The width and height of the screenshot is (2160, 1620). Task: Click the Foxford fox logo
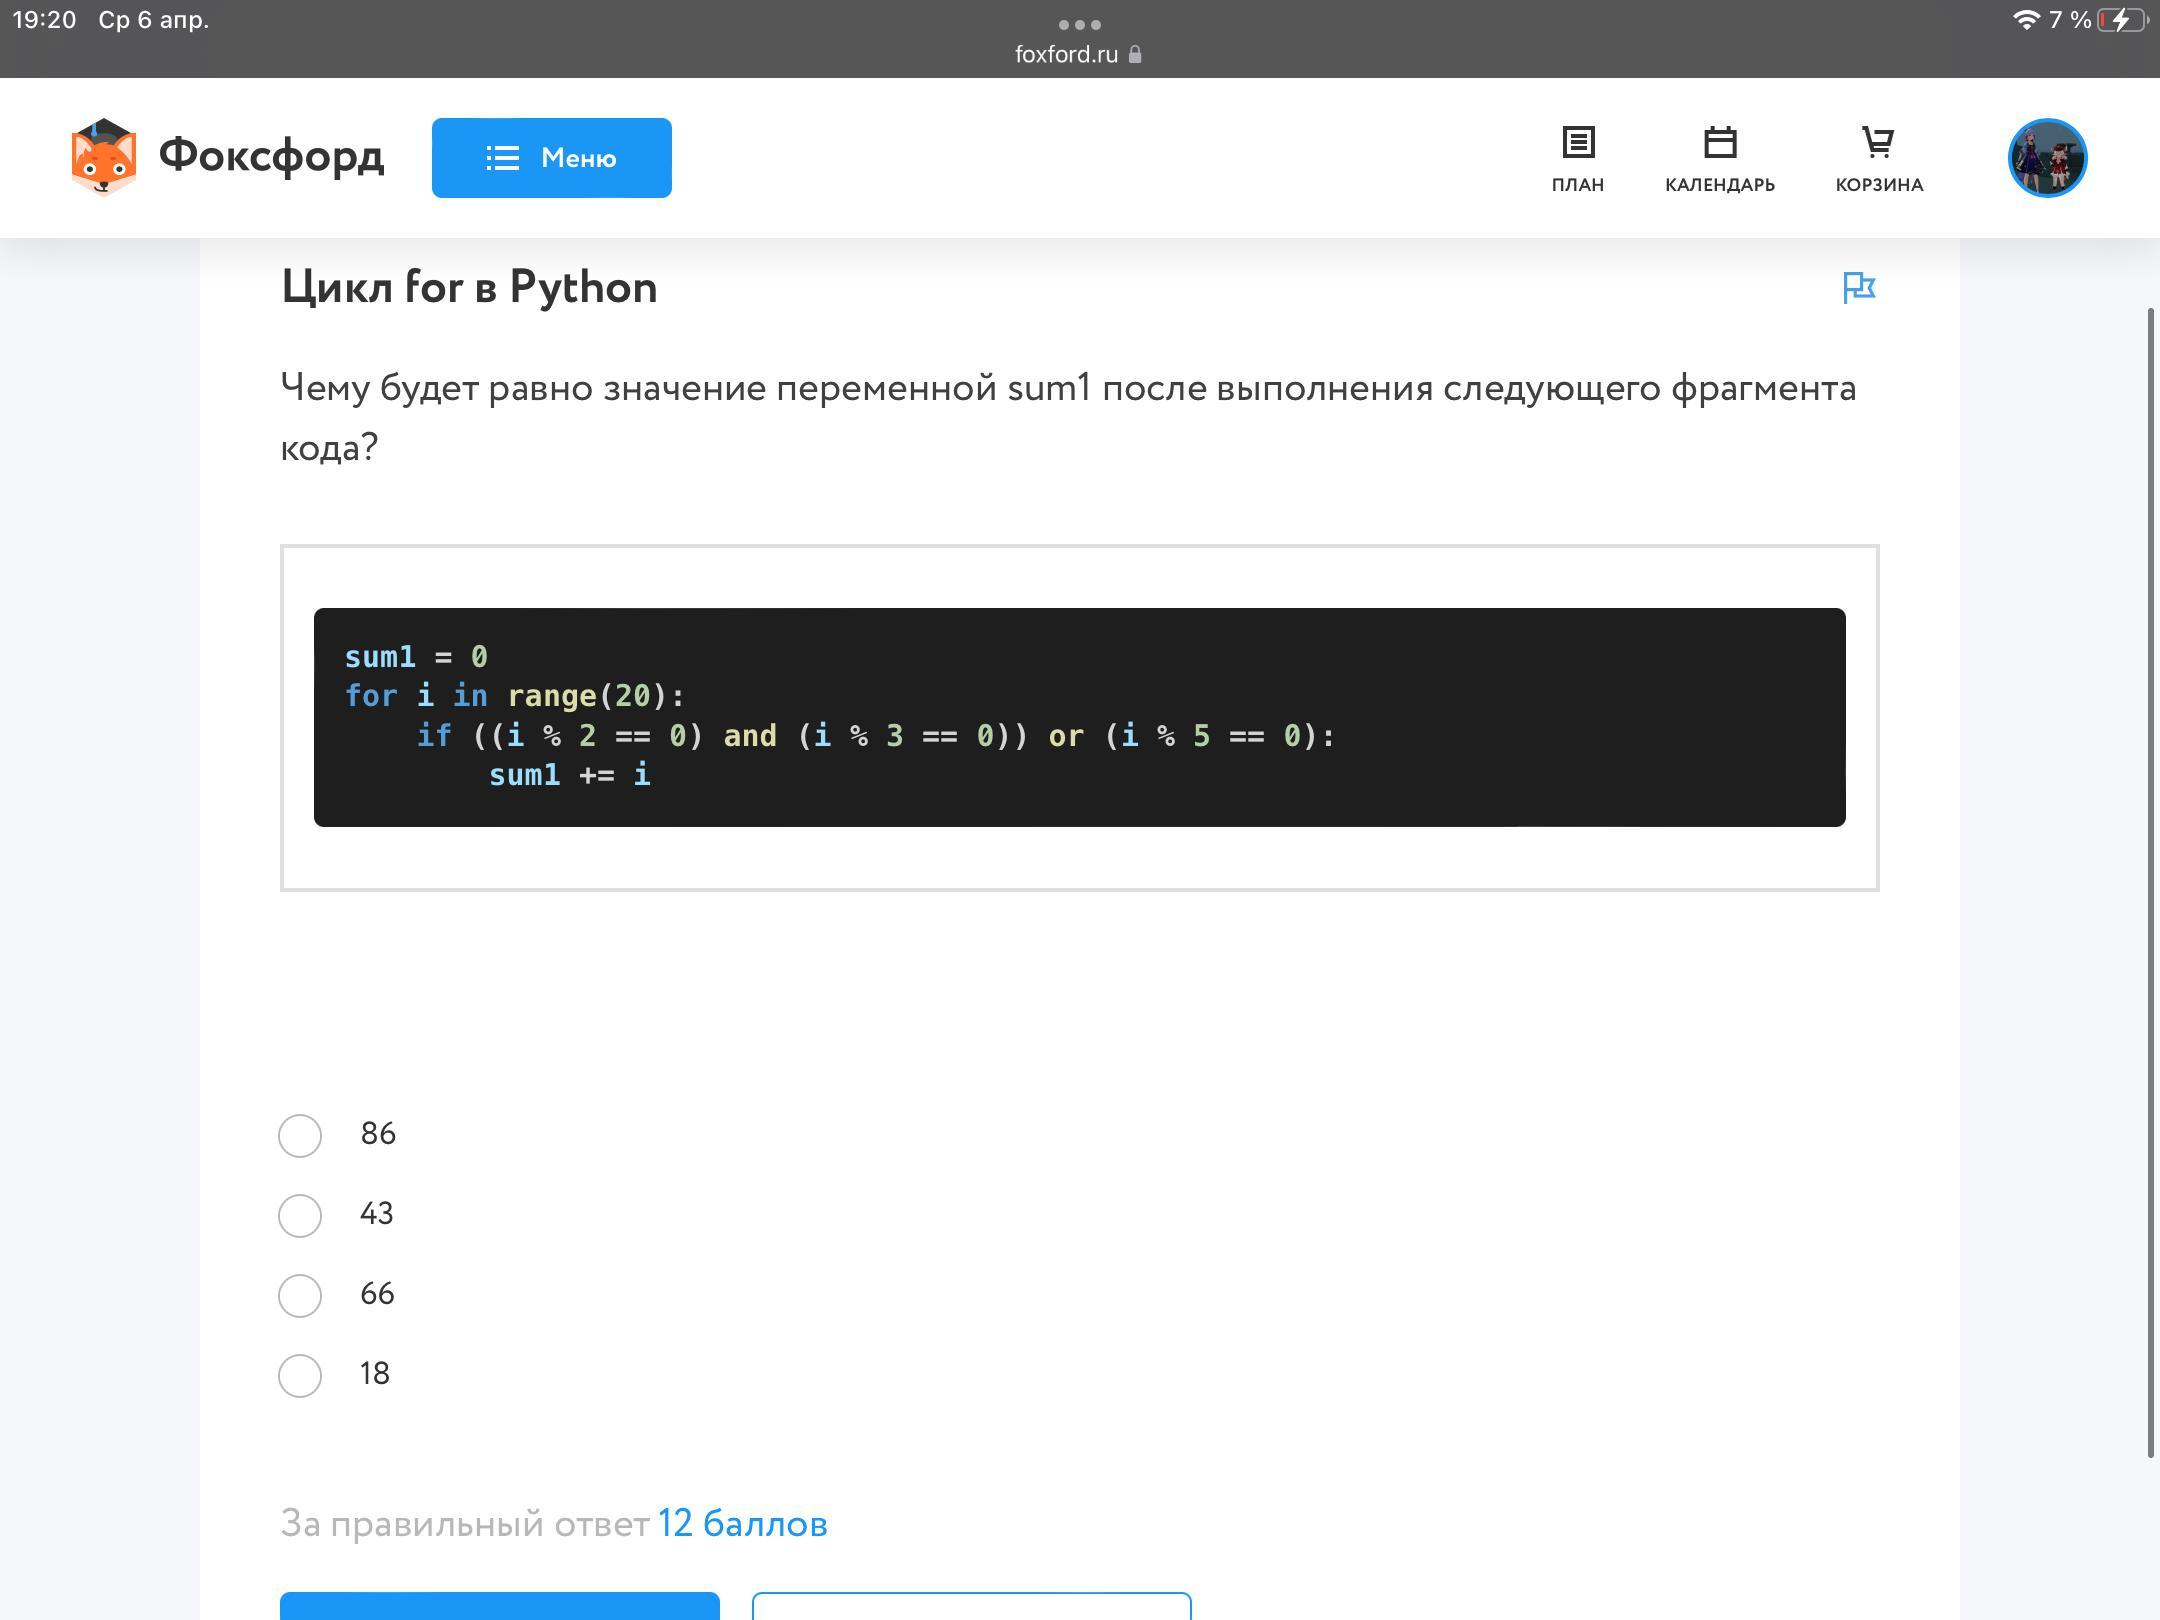click(x=104, y=157)
